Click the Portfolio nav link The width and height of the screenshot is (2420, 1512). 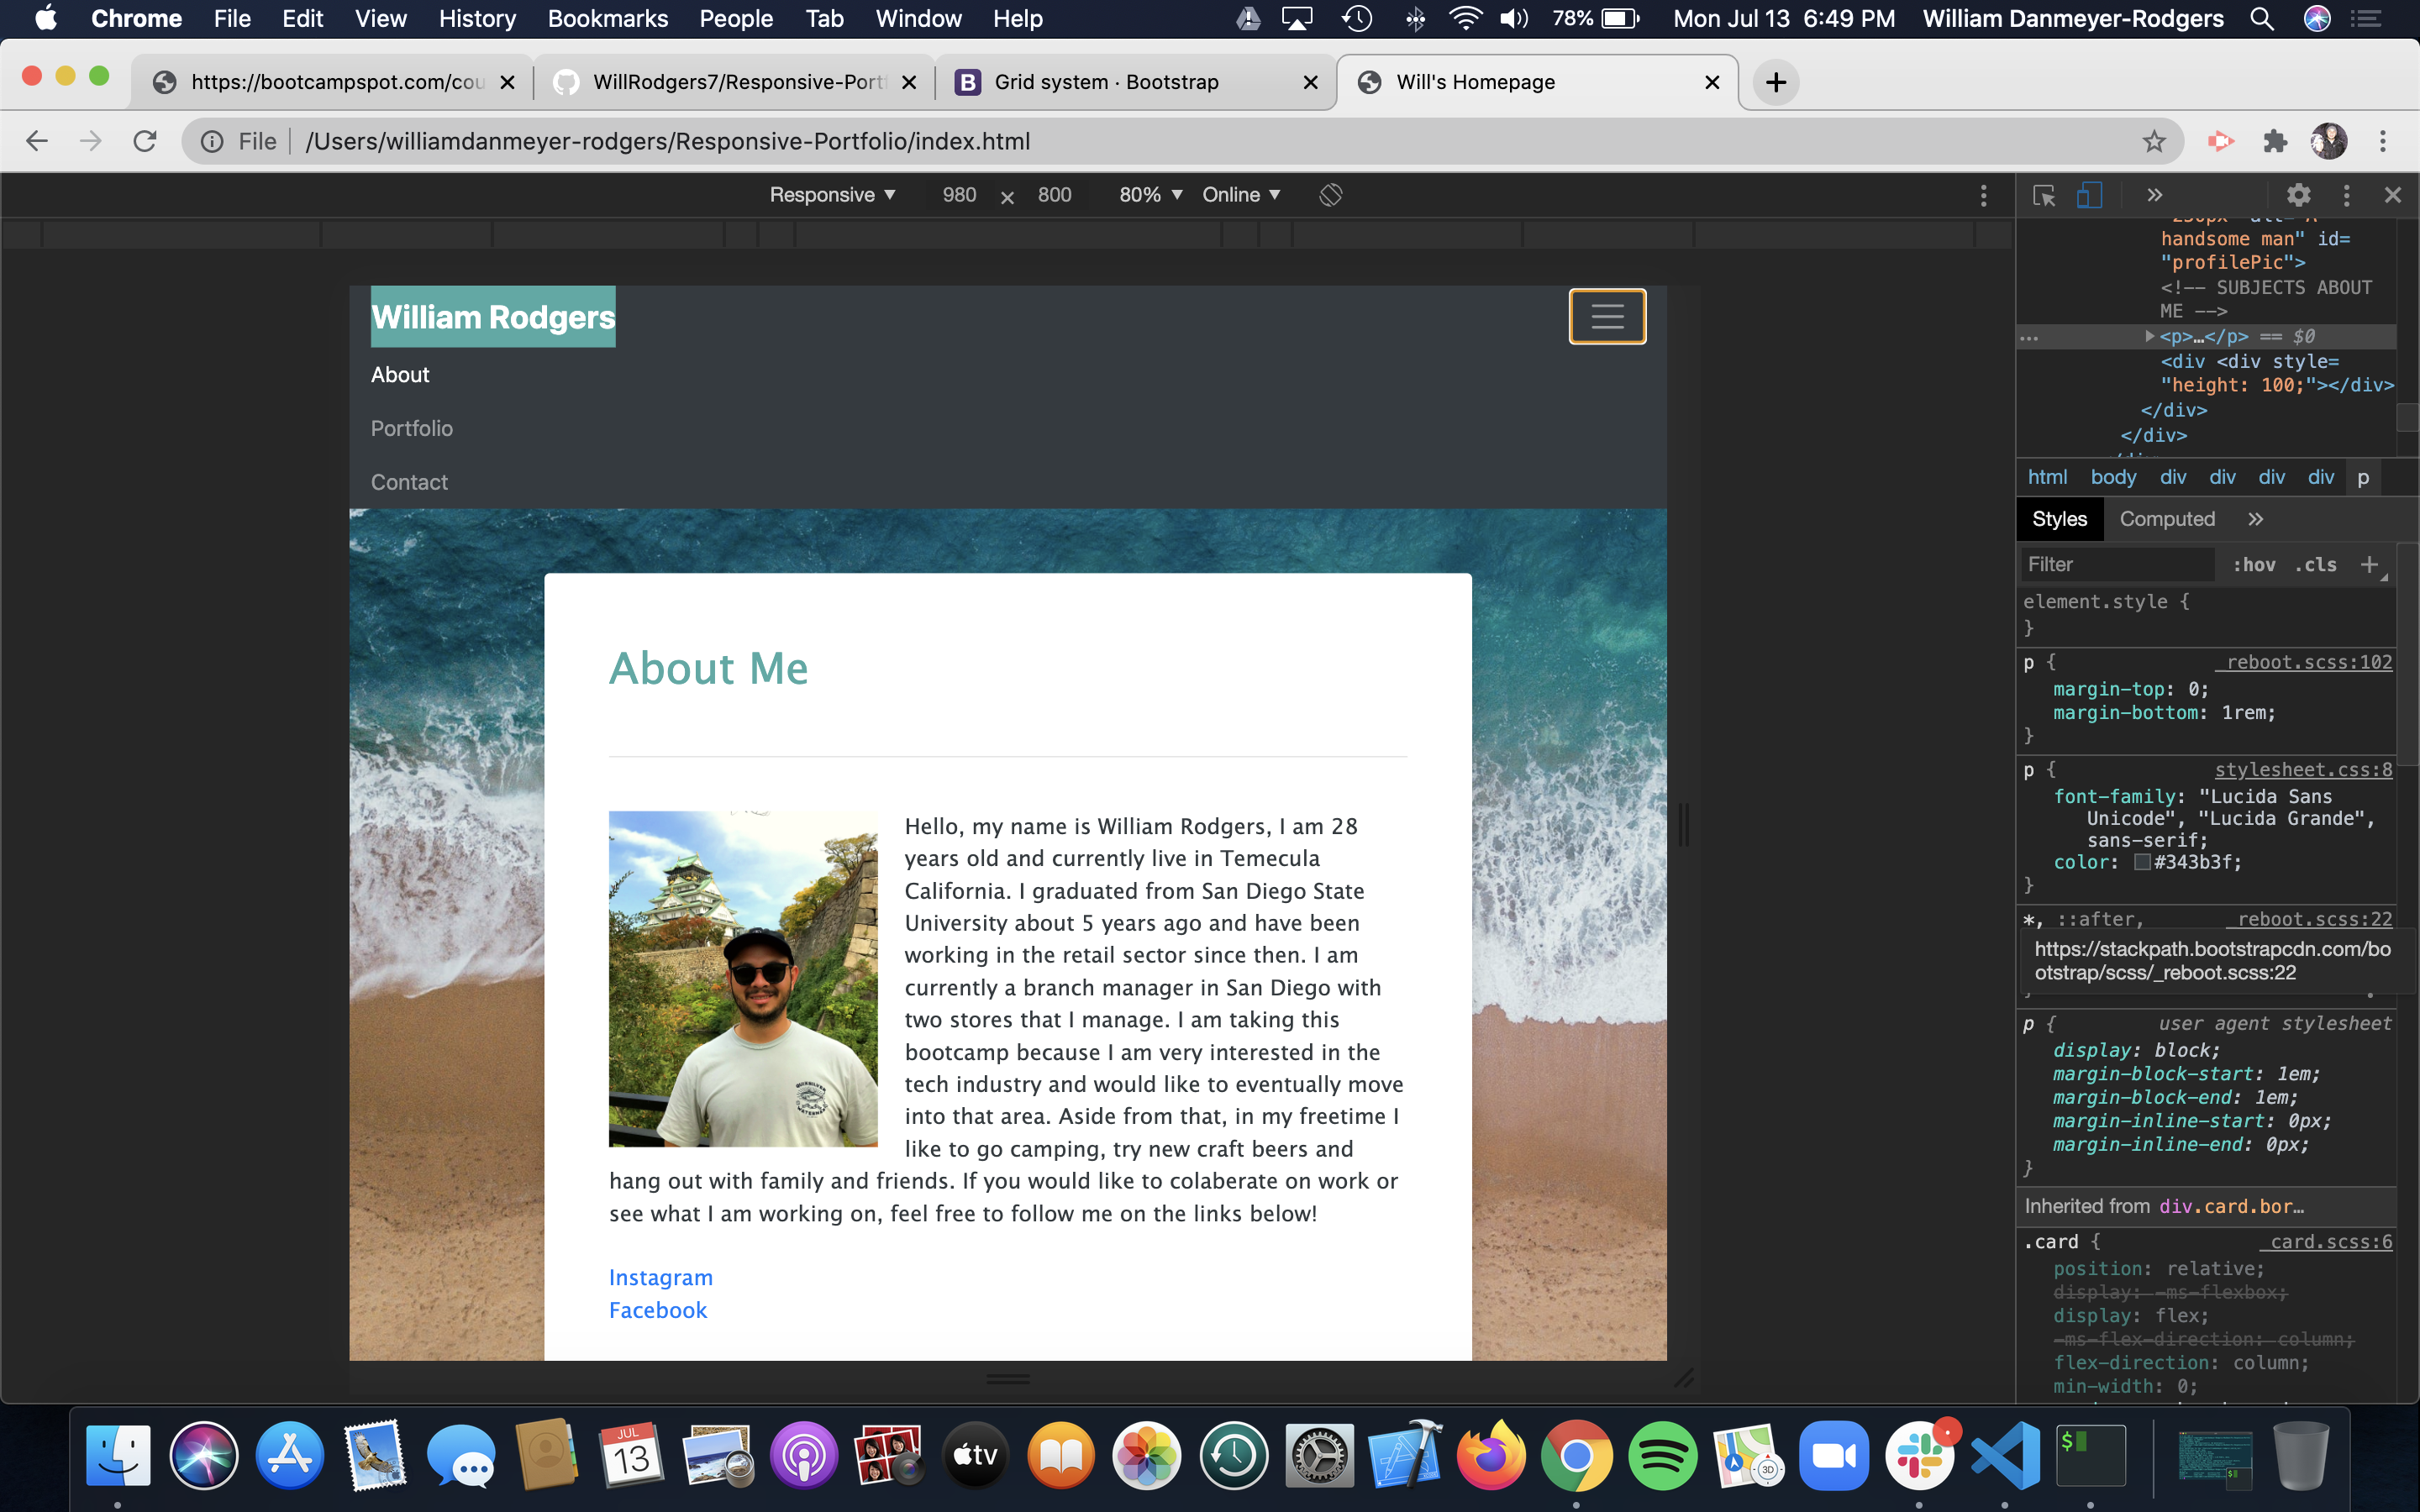412,428
